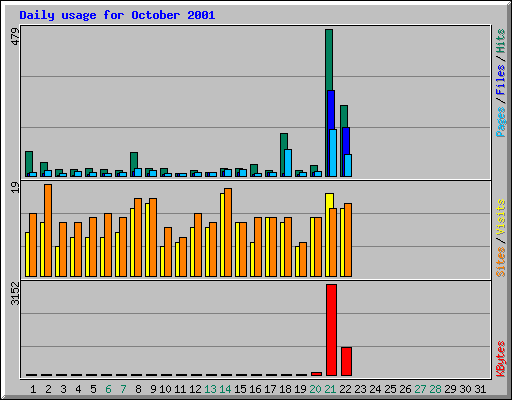The image size is (512, 400).
Task: Click green weekend day label 21
Action: coord(330,389)
